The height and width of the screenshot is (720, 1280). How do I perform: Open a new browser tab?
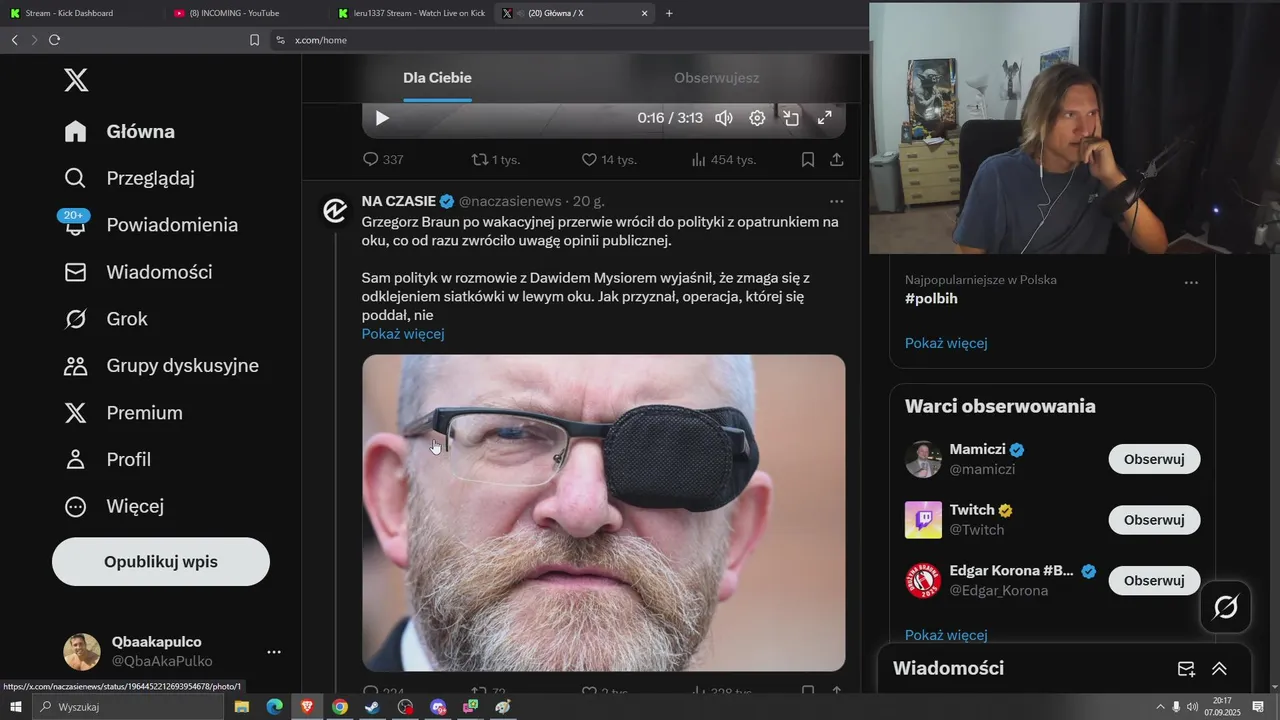(x=669, y=13)
